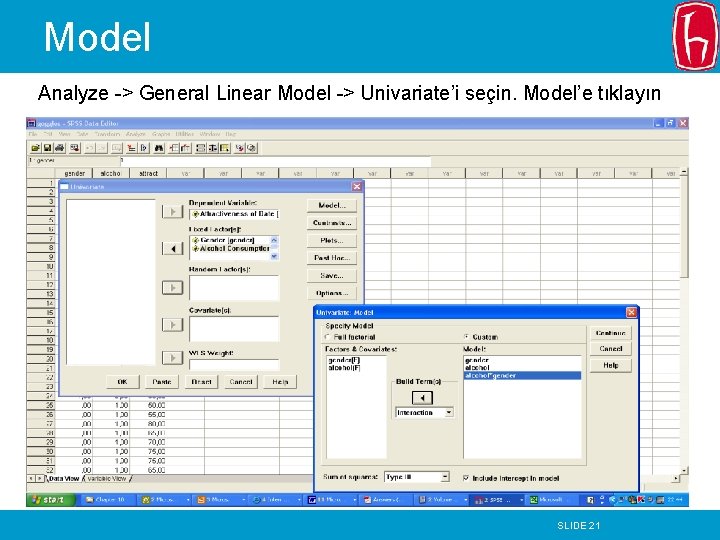720x540 pixels.
Task: Click up arrow of Fixed Factor(s) list
Action: tap(274, 240)
